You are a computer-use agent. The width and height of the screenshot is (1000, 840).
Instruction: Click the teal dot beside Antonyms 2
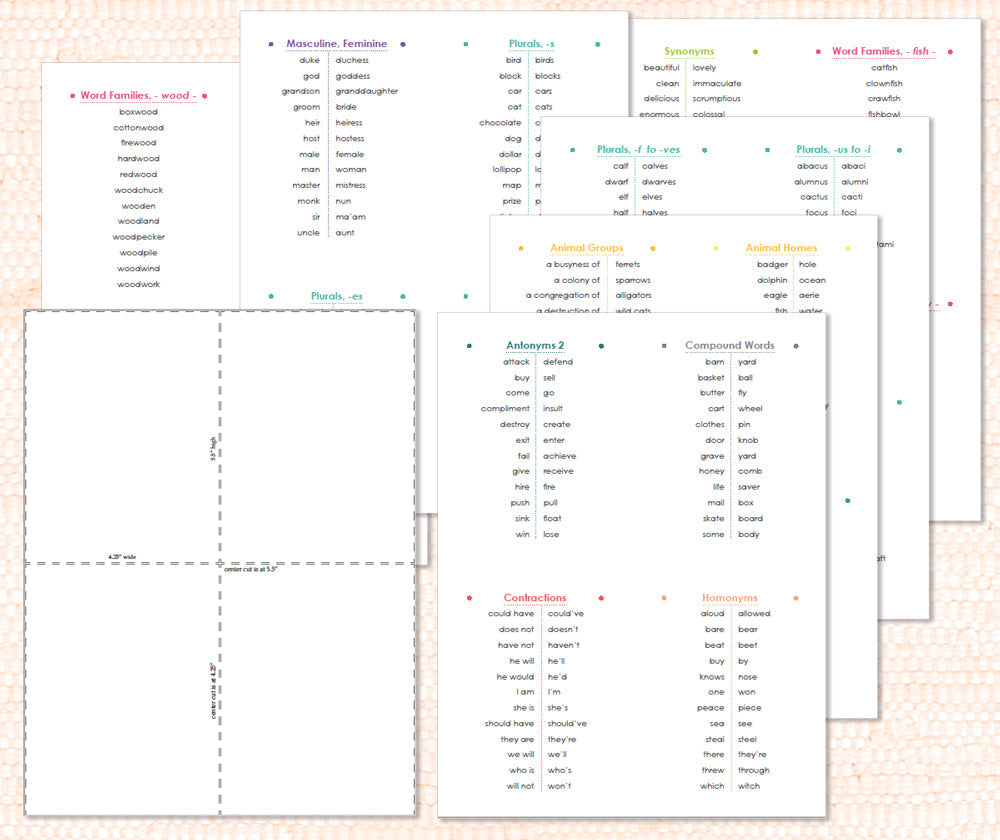(x=469, y=345)
